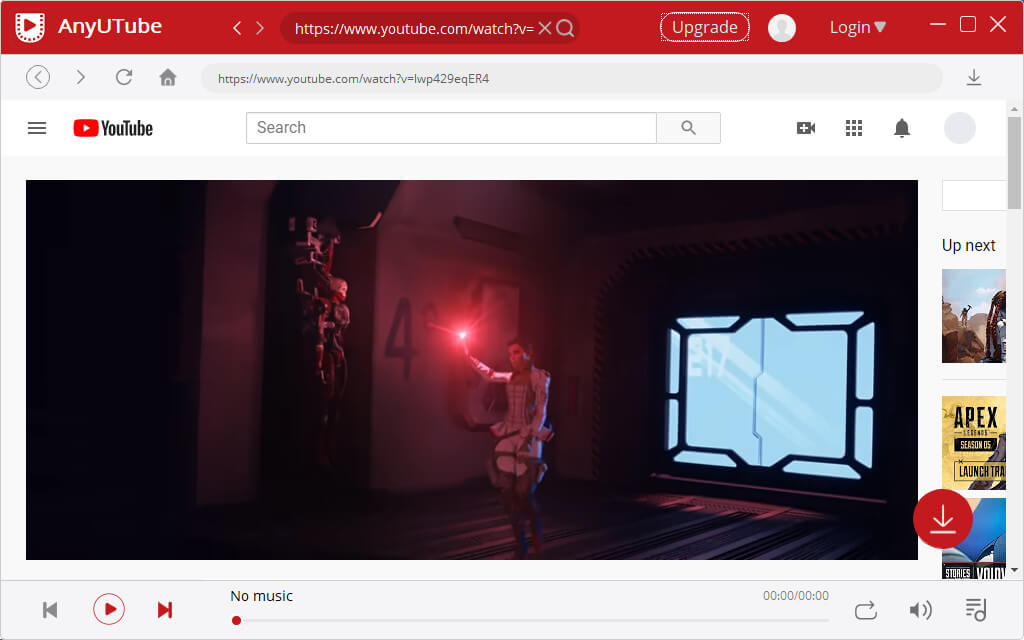Viewport: 1024px width, 640px height.
Task: Maximize the AnyUTube window
Action: [968, 24]
